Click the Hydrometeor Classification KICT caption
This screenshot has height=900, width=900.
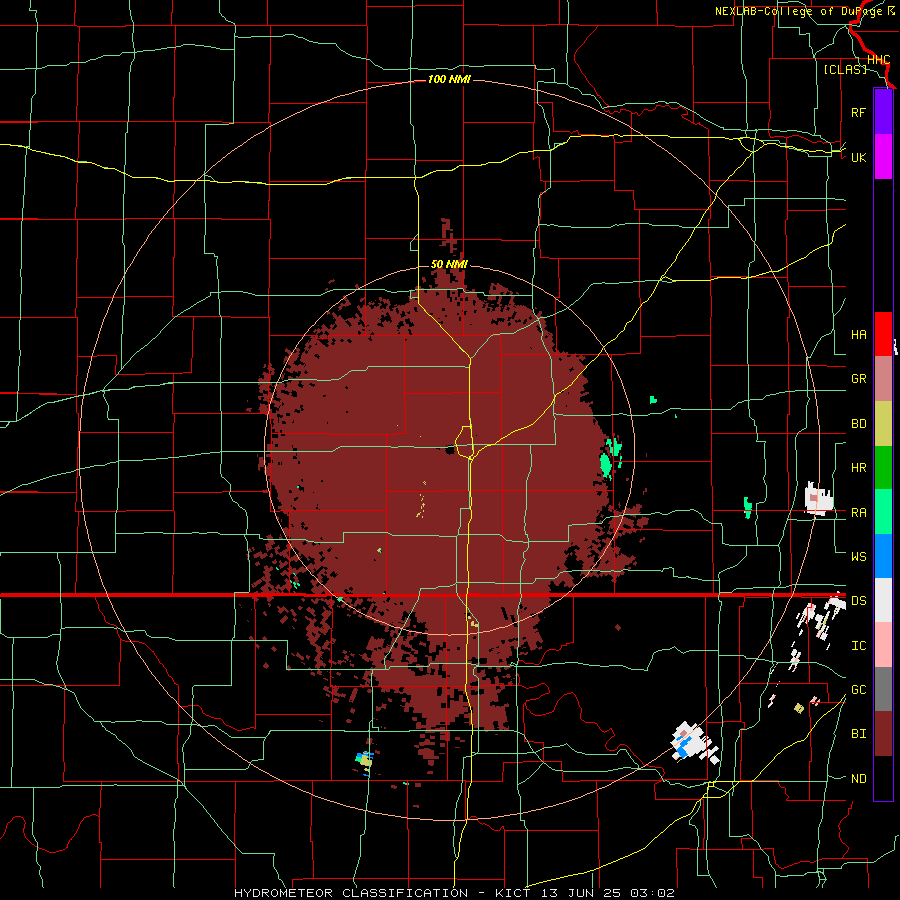[454, 893]
